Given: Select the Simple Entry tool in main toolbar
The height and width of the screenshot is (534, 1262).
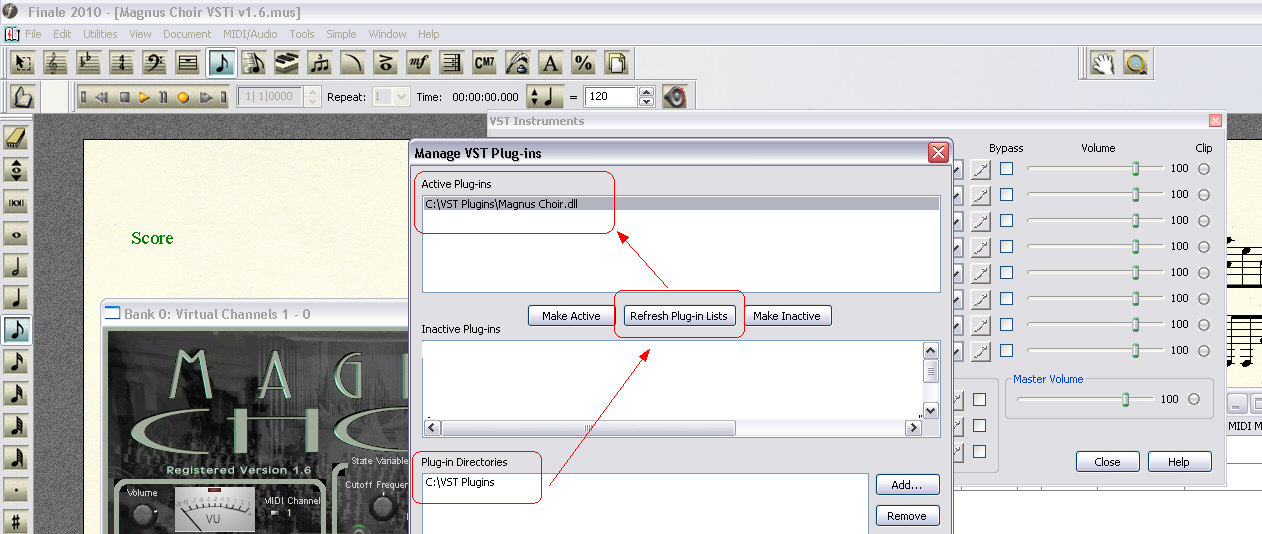Looking at the screenshot, I should 221,63.
